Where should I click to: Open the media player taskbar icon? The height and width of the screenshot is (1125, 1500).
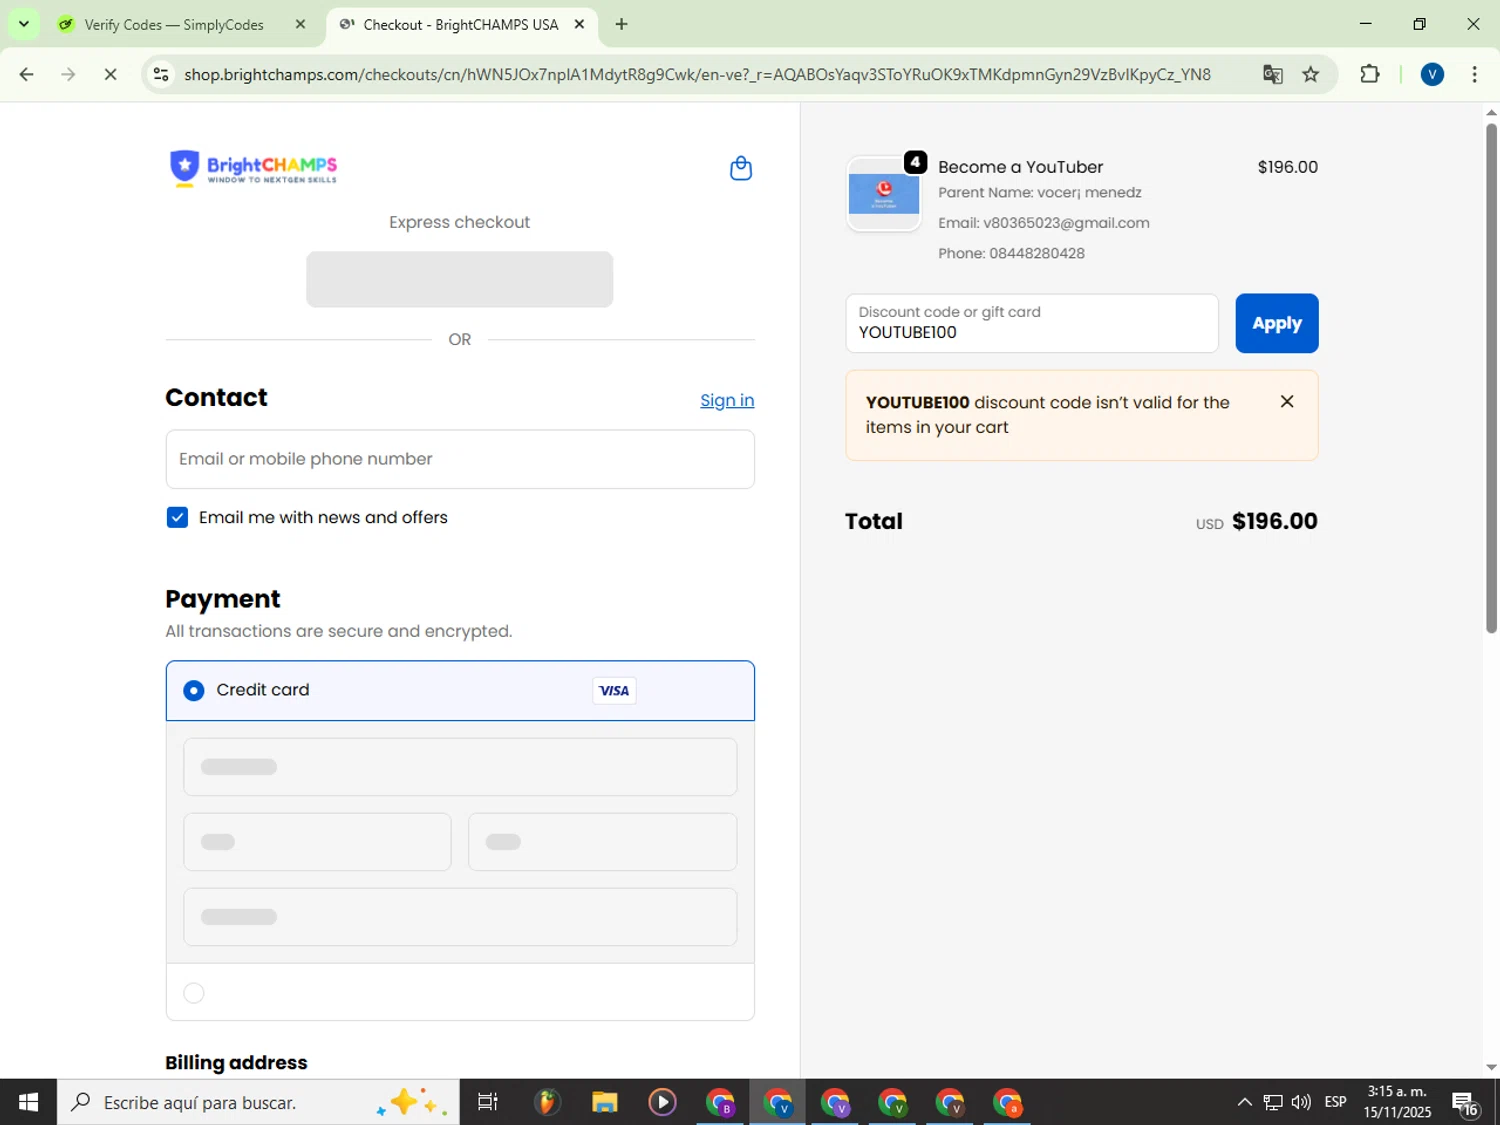click(662, 1102)
